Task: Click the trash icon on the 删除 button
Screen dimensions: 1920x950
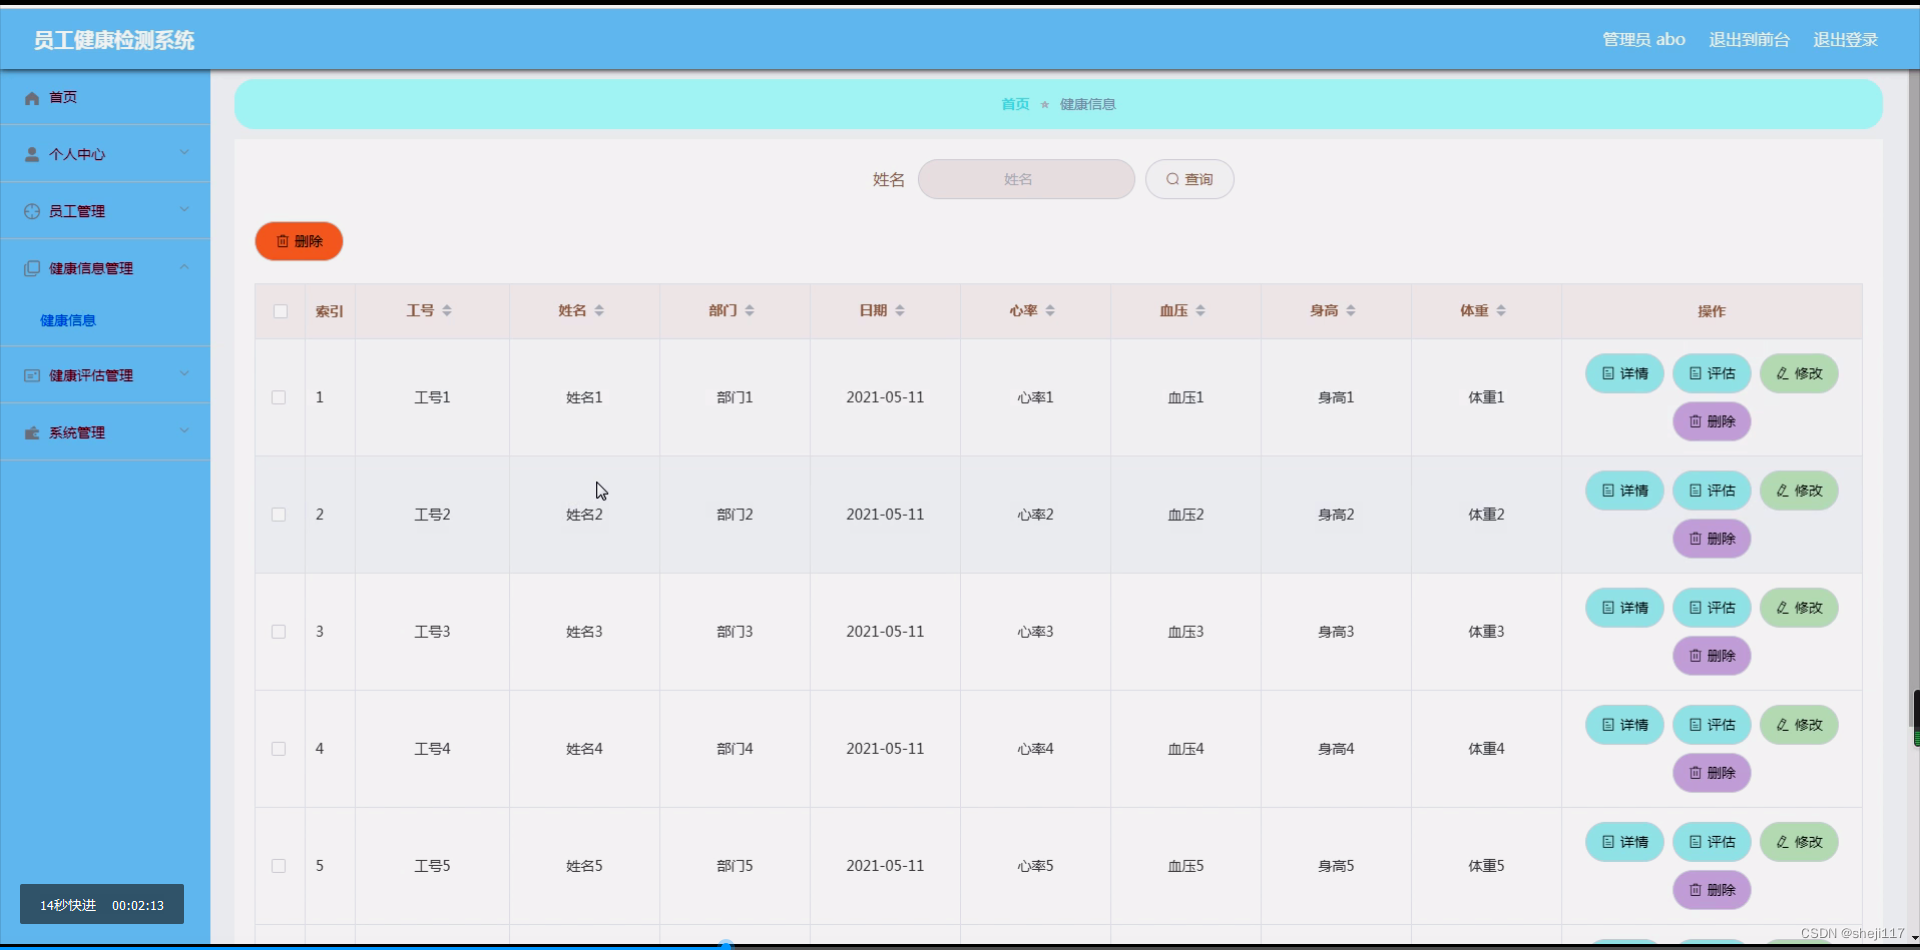Action: pyautogui.click(x=283, y=240)
